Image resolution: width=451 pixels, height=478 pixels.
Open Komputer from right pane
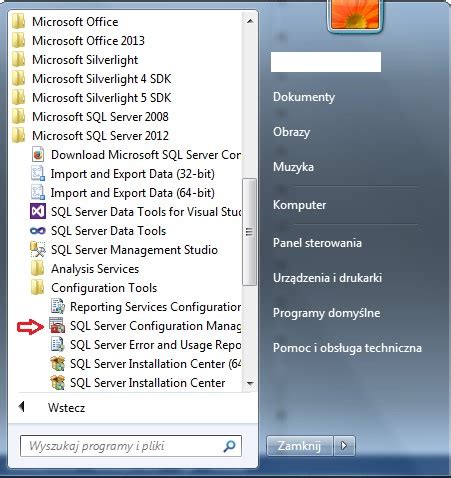pyautogui.click(x=299, y=205)
